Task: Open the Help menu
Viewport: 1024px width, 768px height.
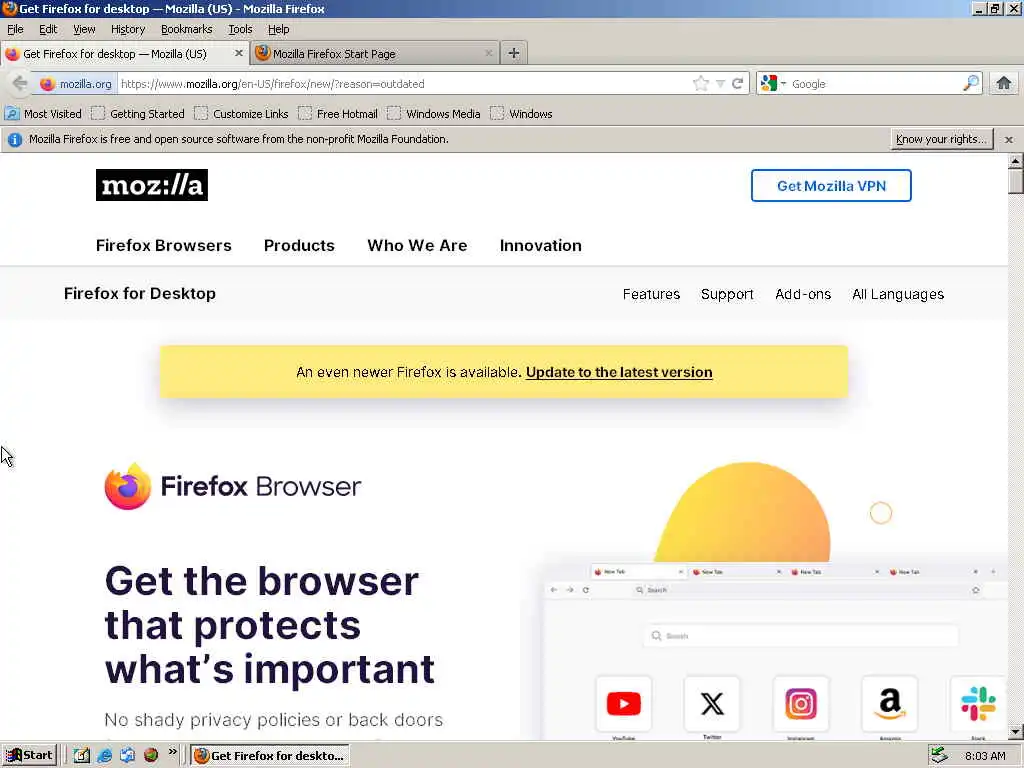Action: point(279,29)
